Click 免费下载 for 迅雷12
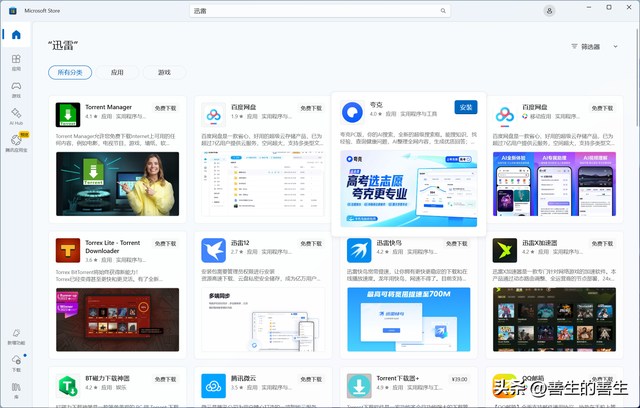 click(311, 244)
